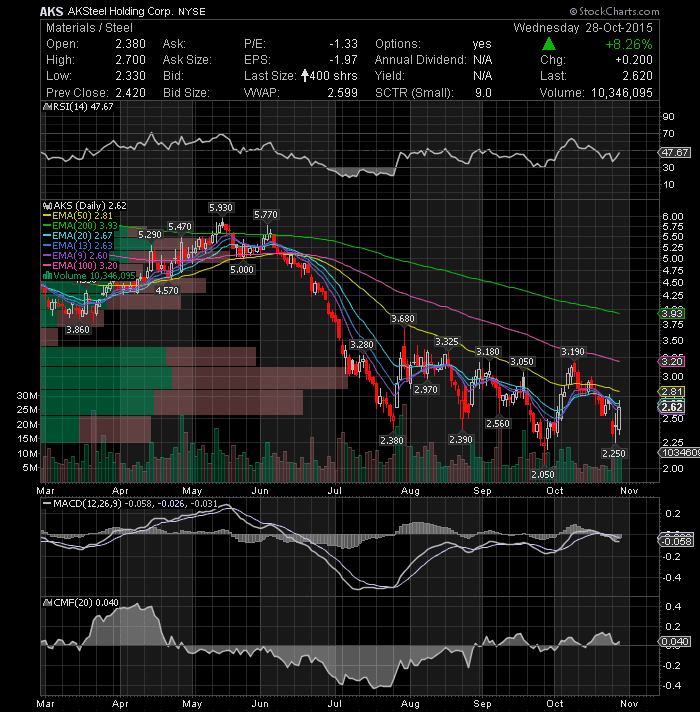Screen dimensions: 700x712
Task: Click the EPS value -1.97
Action: (344, 60)
